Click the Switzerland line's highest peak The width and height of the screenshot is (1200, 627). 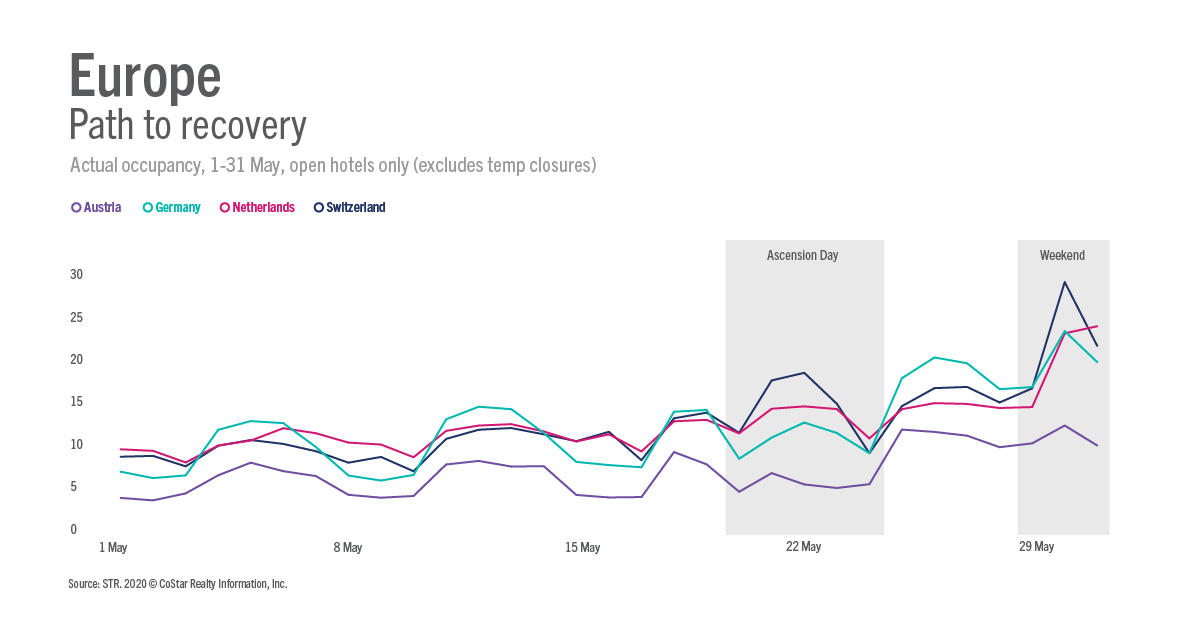(x=1065, y=282)
